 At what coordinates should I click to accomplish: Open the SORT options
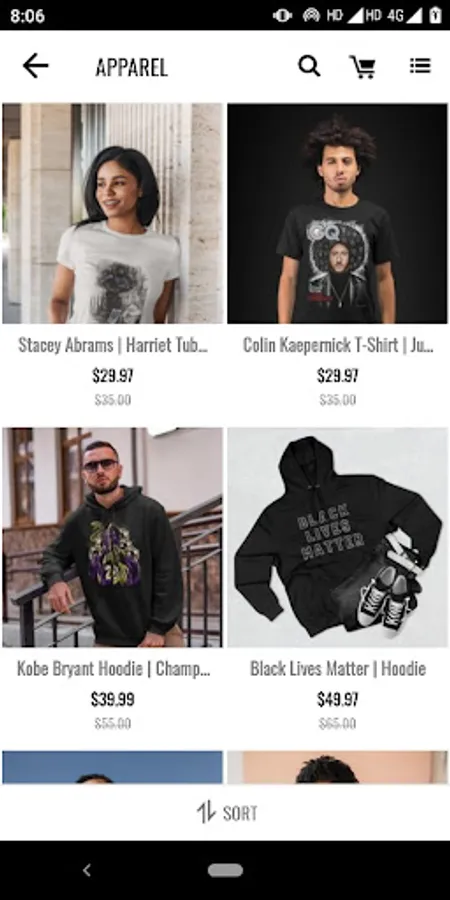227,813
